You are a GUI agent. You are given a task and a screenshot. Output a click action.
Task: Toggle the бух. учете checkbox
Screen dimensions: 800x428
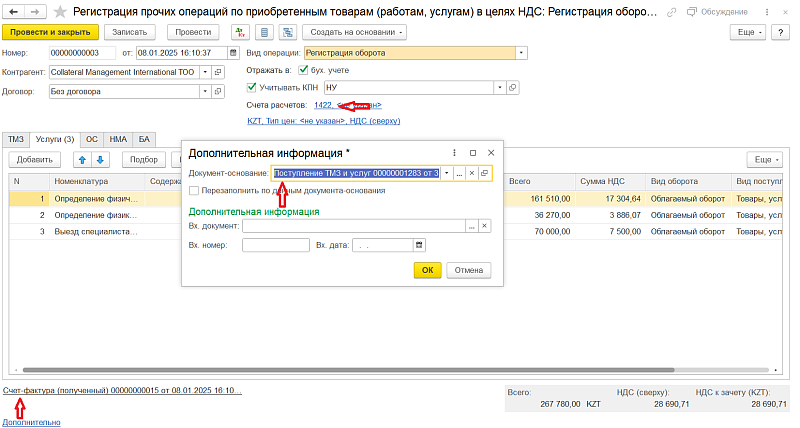pos(304,70)
